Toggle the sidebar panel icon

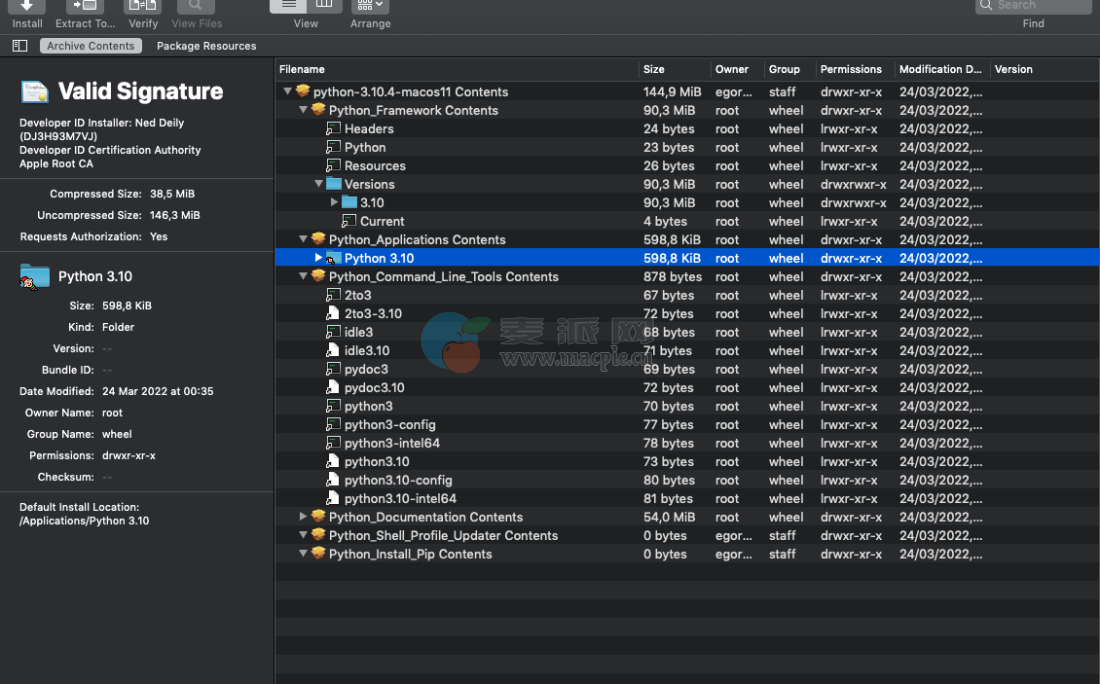point(20,46)
